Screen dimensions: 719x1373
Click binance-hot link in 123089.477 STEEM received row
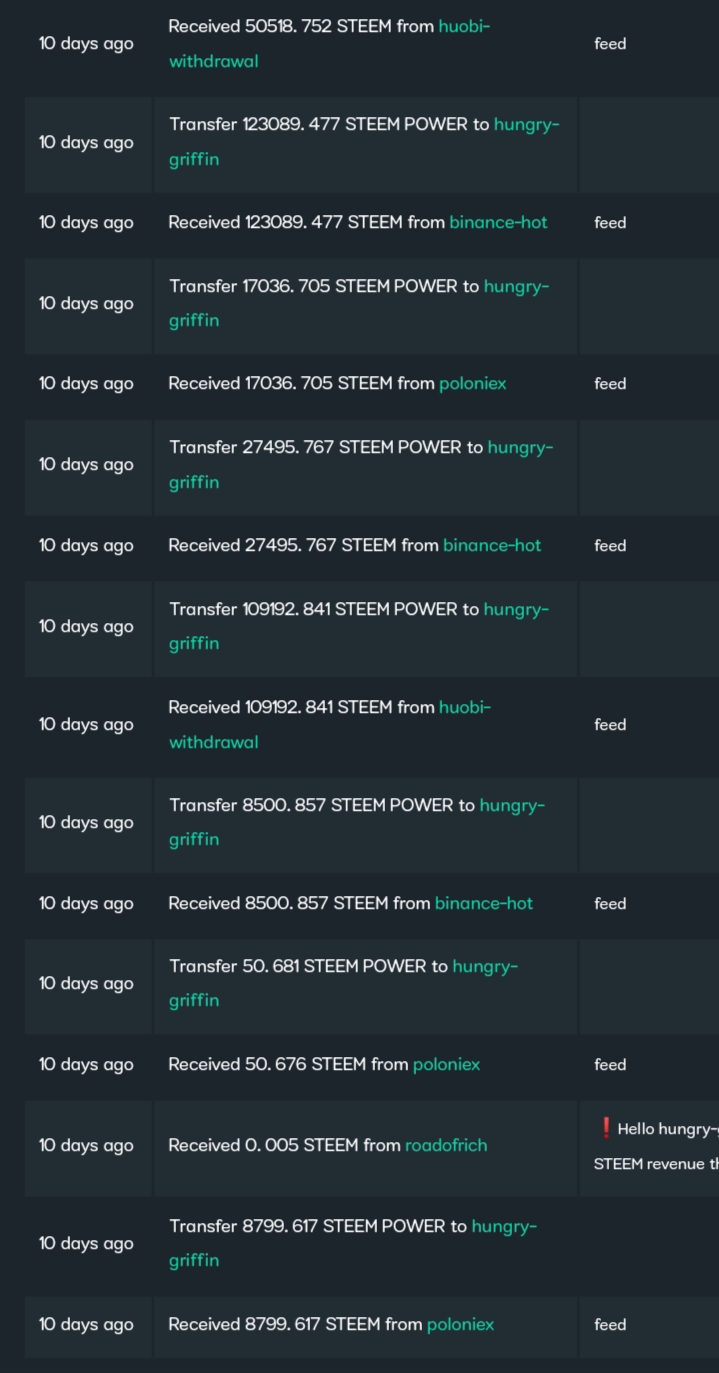tap(498, 222)
